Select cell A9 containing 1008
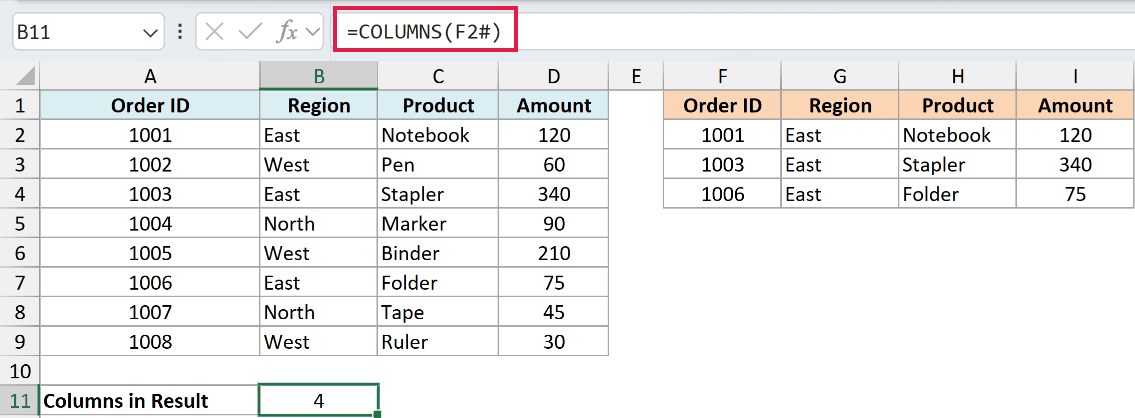 pyautogui.click(x=150, y=342)
